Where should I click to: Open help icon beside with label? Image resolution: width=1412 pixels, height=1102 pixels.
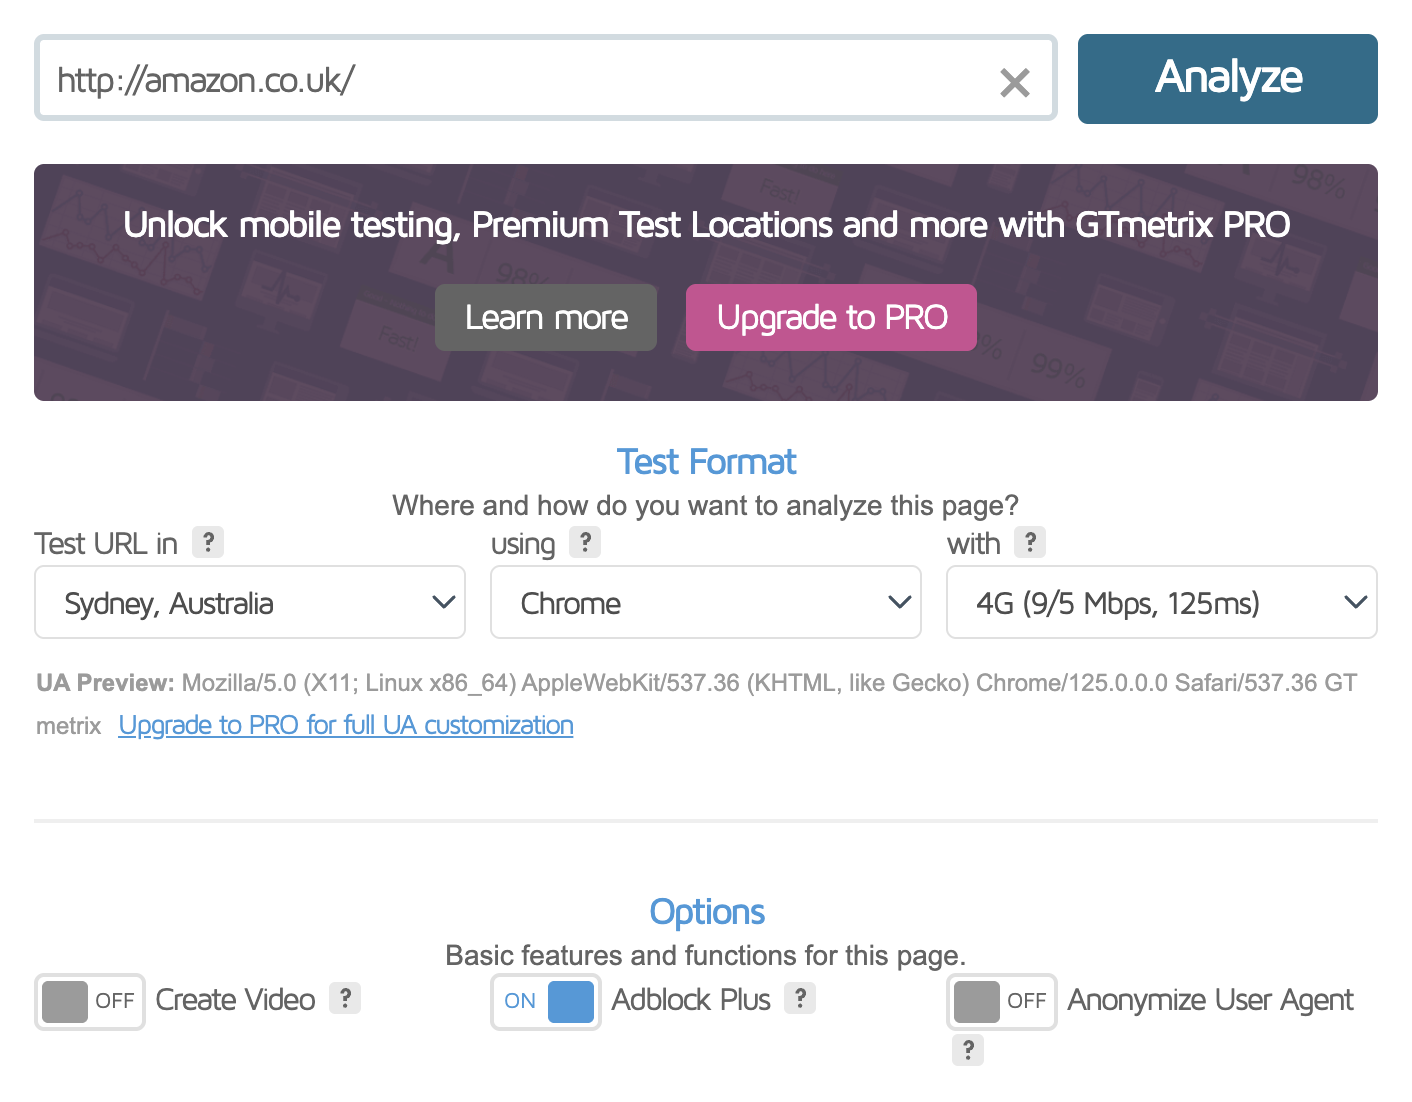point(1030,542)
